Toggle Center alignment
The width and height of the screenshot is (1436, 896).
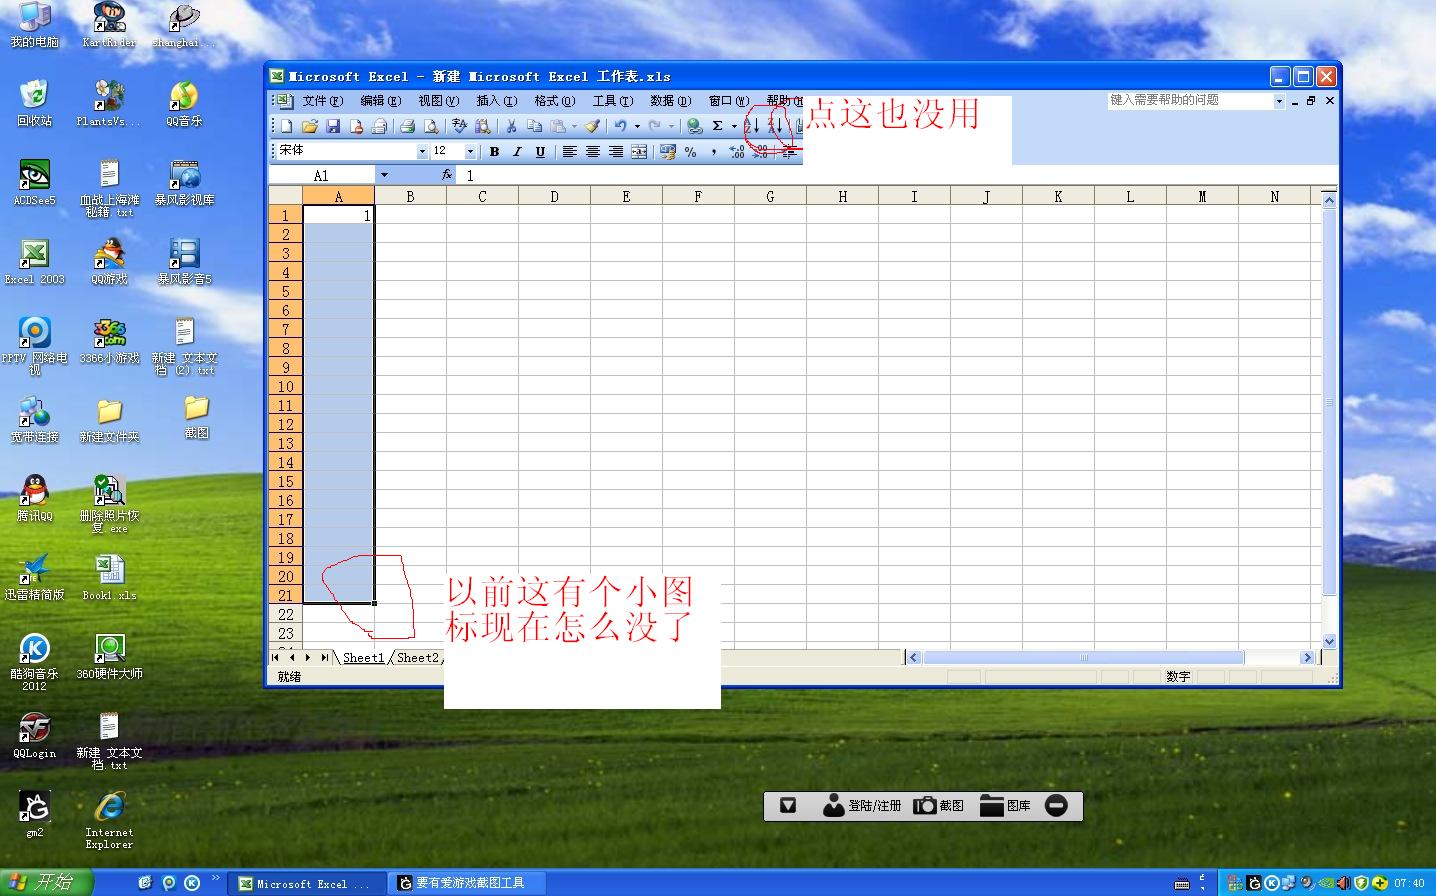click(593, 151)
